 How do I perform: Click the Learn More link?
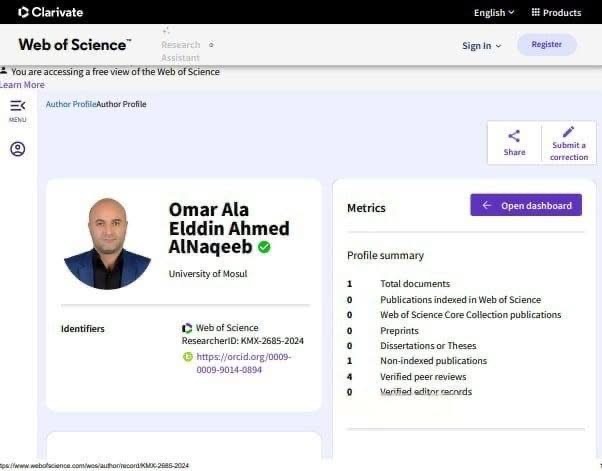(22, 85)
